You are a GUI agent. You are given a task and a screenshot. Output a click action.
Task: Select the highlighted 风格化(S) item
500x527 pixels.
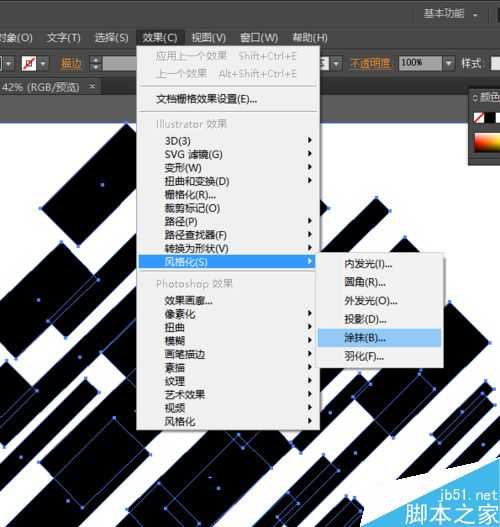[x=227, y=261]
